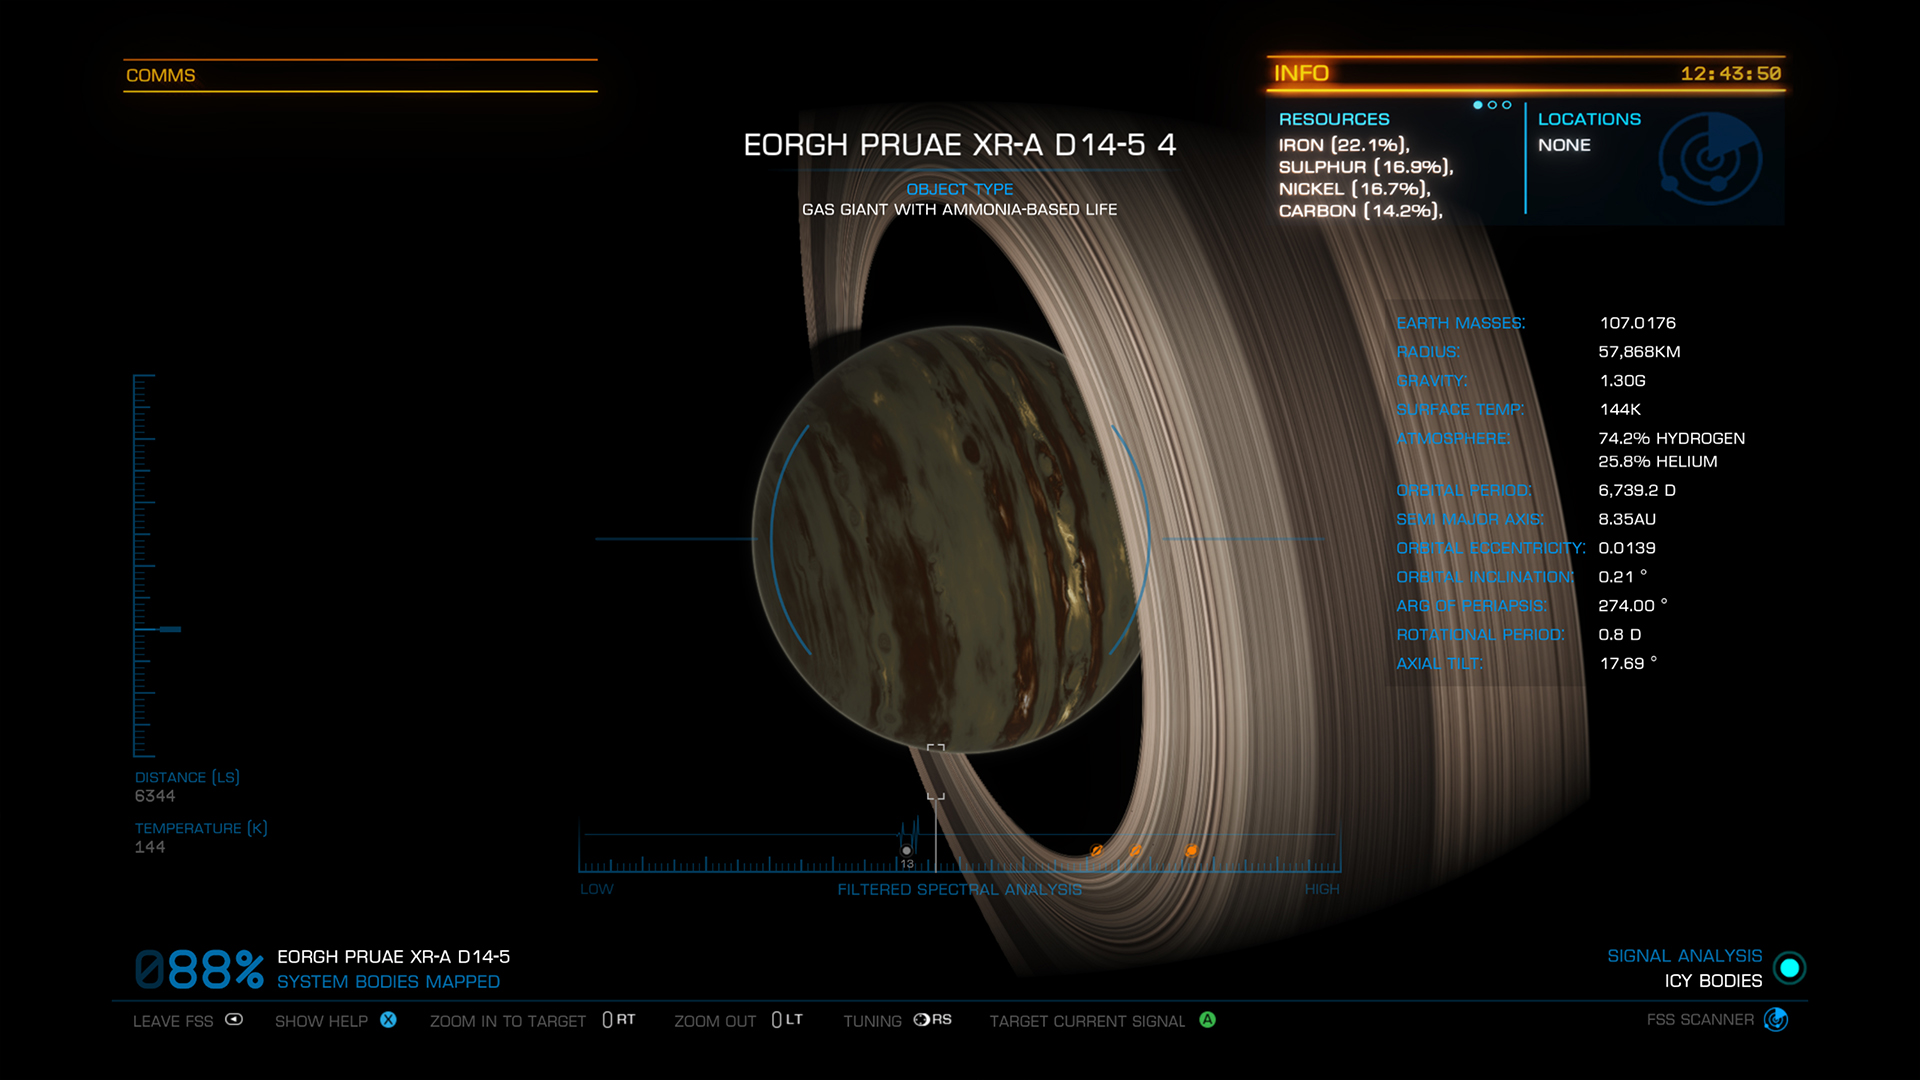Click the FSS Scanner icon

point(1776,1019)
